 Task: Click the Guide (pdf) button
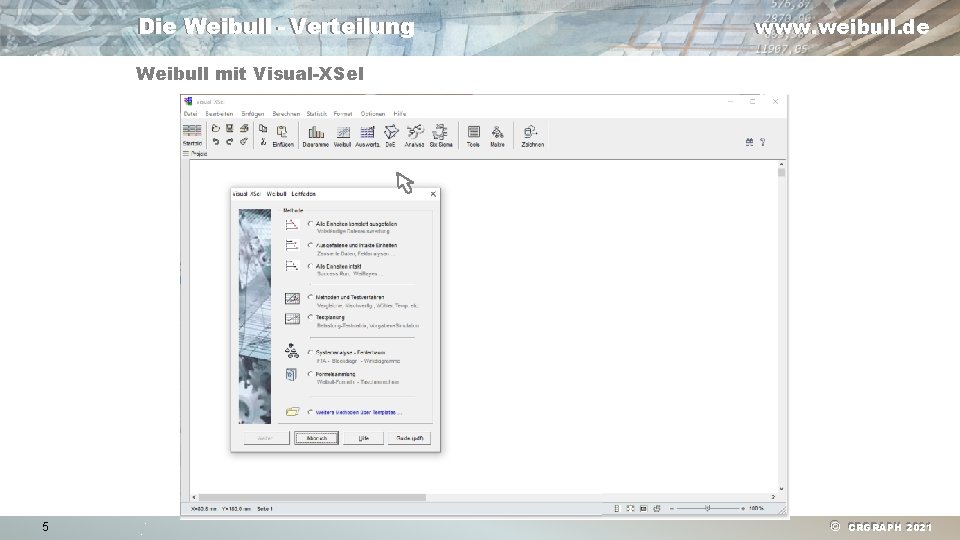click(x=410, y=438)
